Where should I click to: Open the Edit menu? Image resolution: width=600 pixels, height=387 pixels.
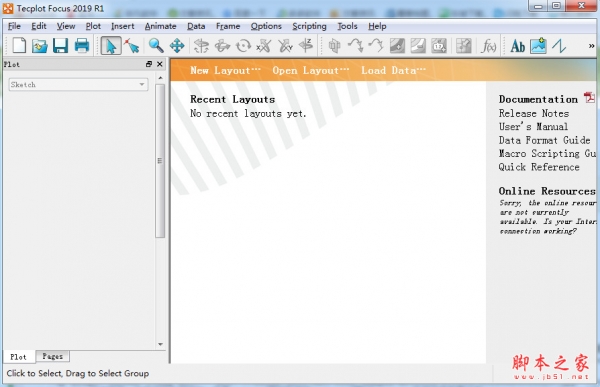[39, 26]
